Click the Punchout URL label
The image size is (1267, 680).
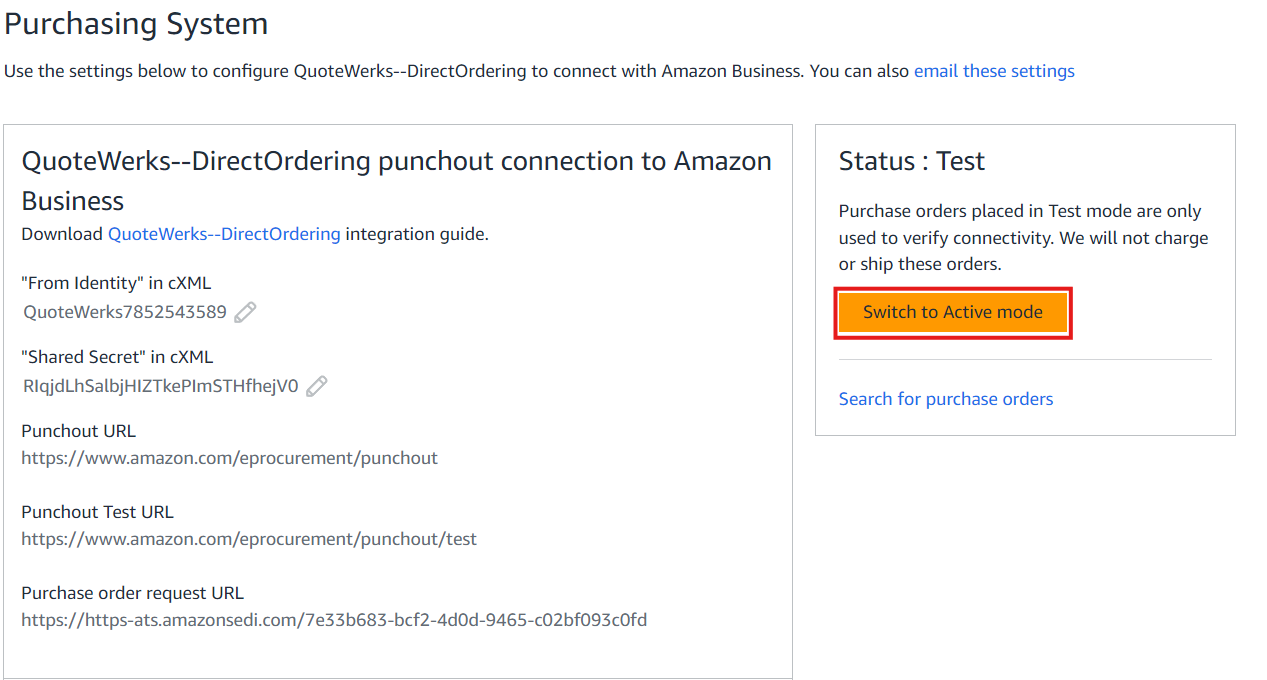point(78,431)
